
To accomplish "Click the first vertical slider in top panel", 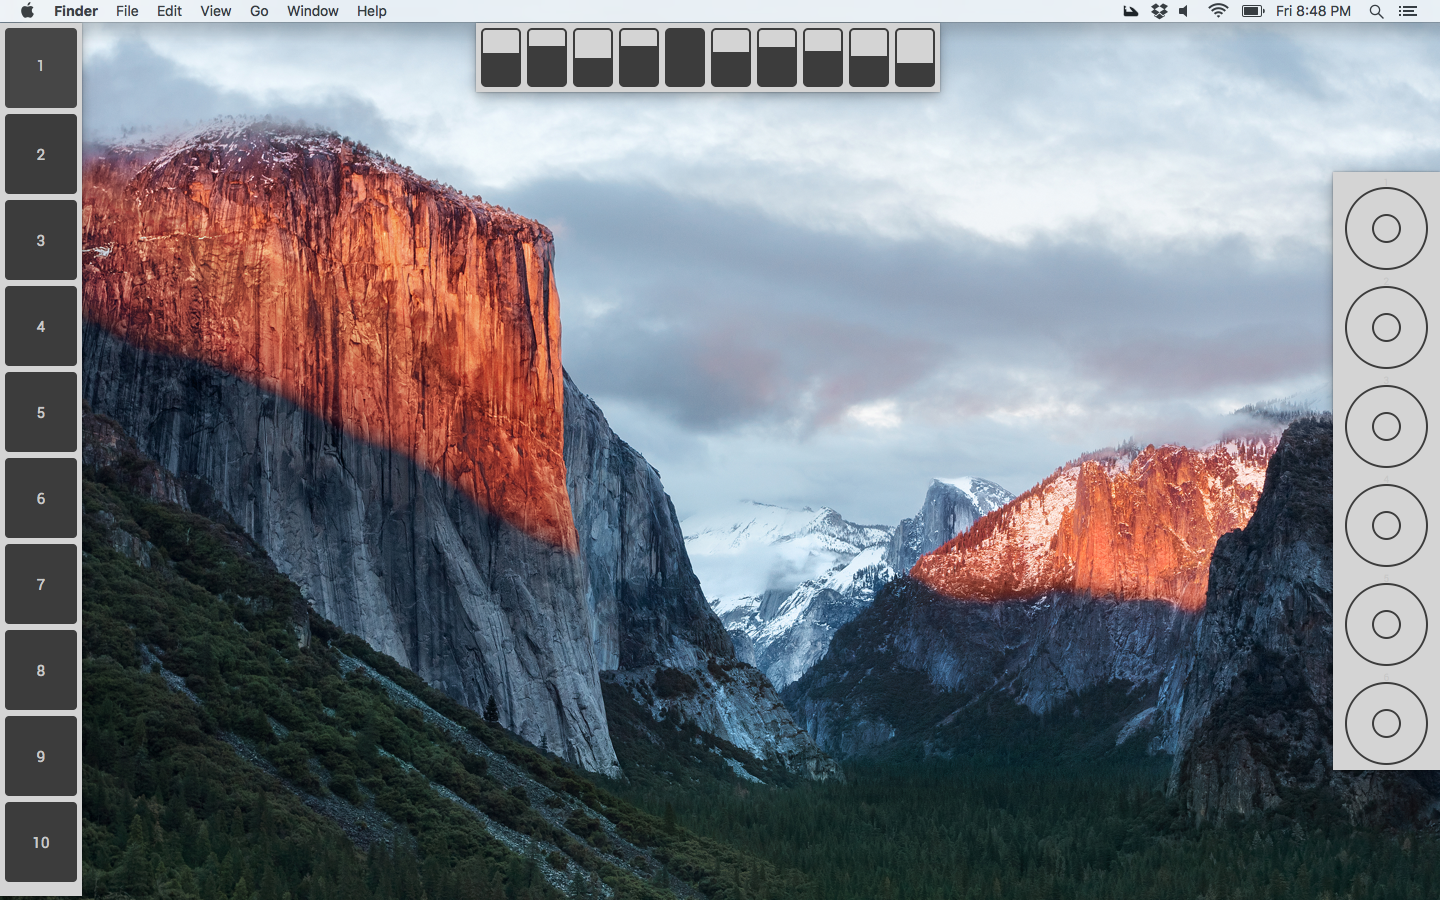I will [x=501, y=58].
